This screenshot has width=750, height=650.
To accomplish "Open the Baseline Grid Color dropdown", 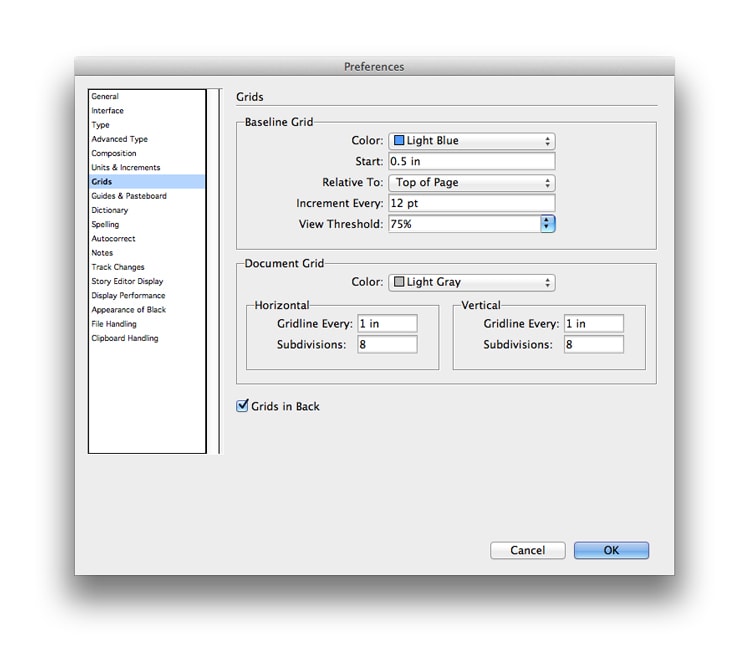I will 472,141.
